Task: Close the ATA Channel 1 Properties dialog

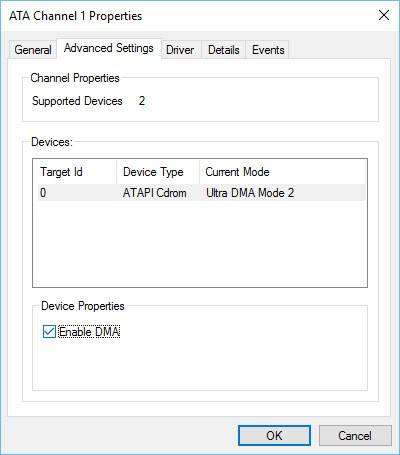Action: point(384,15)
